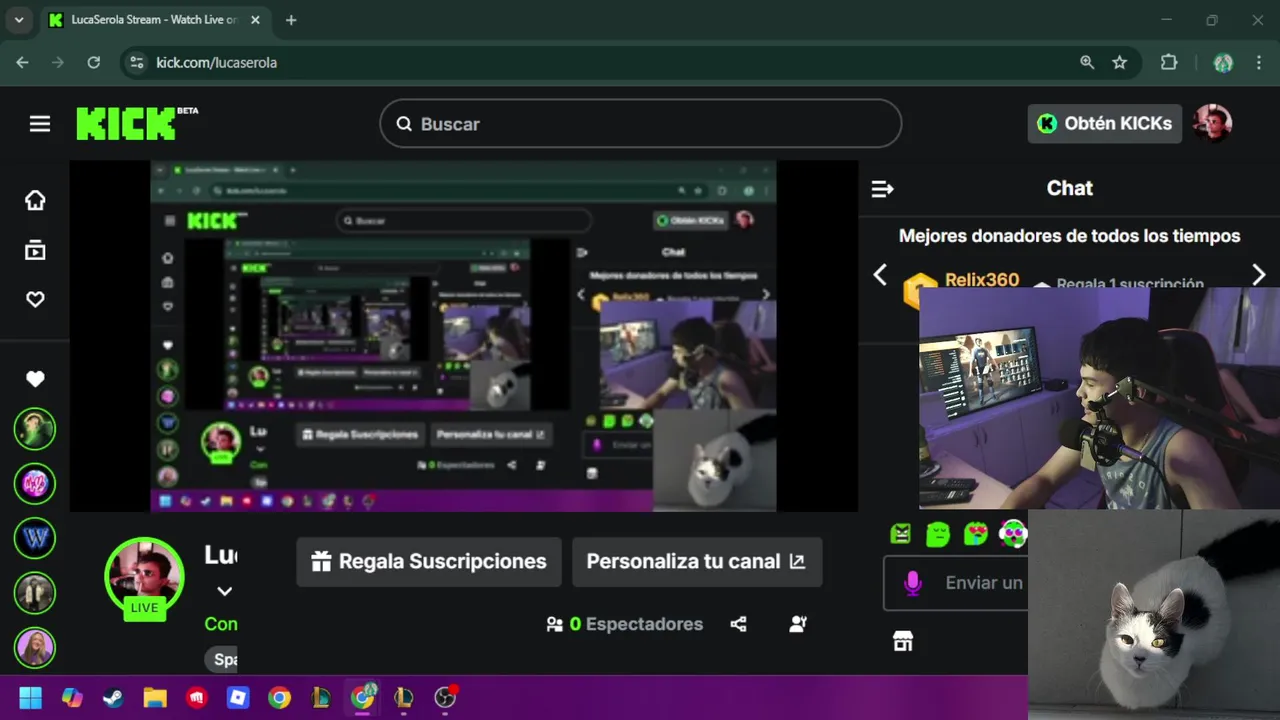Viewport: 1280px width, 720px height.
Task: Share the stream via share icon
Action: 738,624
